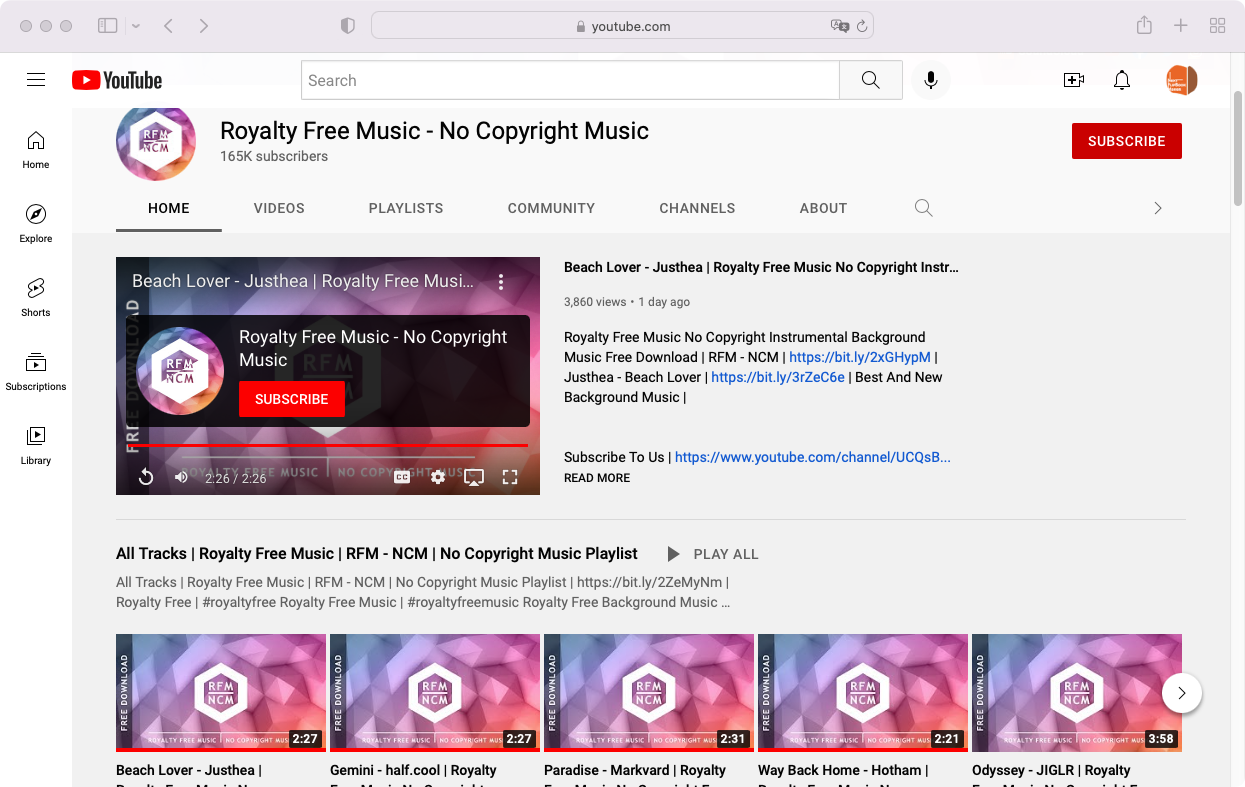Click the Create video icon
The width and height of the screenshot is (1245, 787).
click(x=1073, y=80)
